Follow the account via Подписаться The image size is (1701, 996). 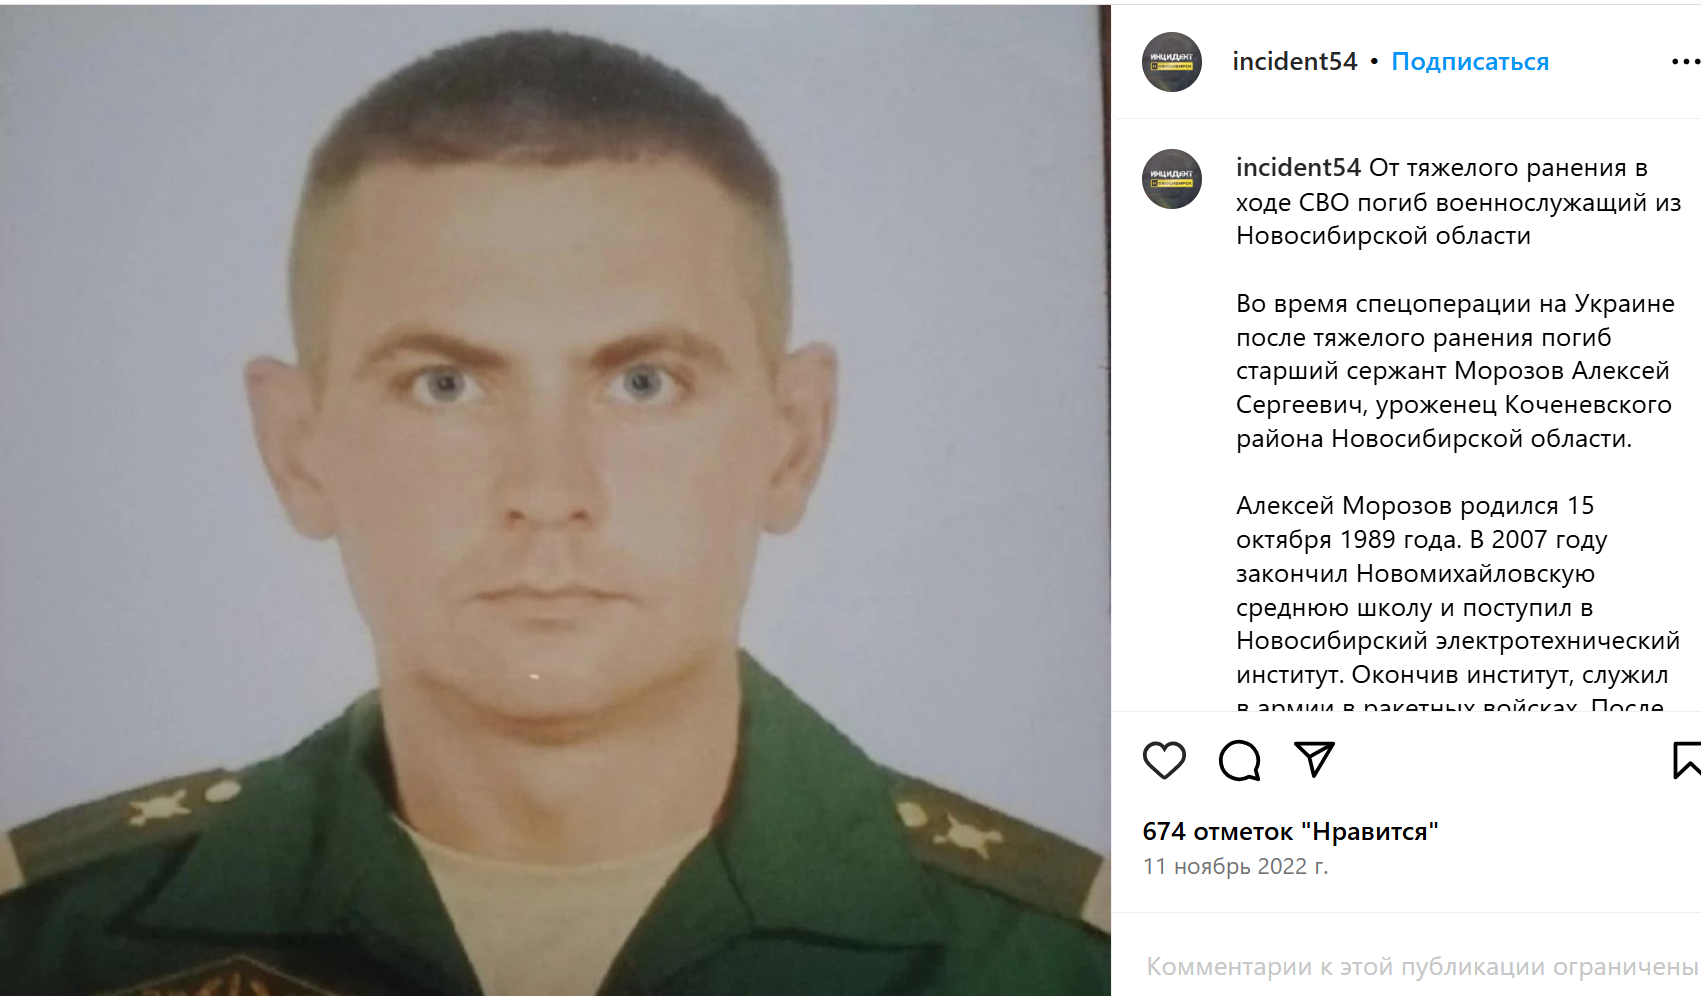pyautogui.click(x=1470, y=62)
